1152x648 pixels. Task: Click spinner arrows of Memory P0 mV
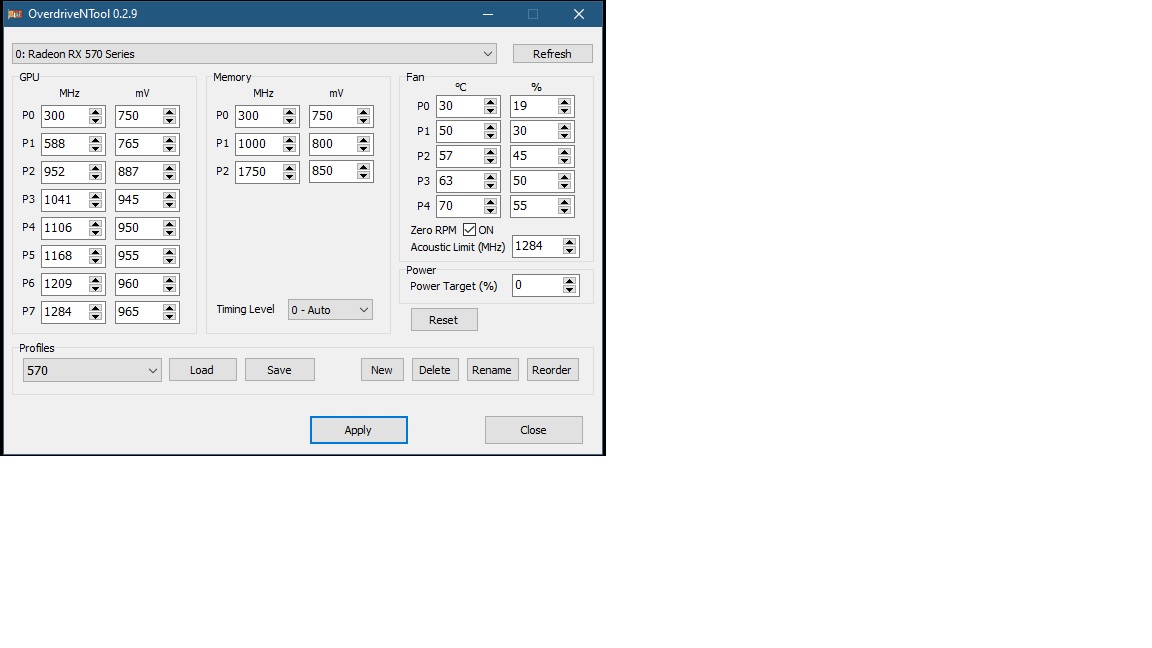tap(364, 116)
